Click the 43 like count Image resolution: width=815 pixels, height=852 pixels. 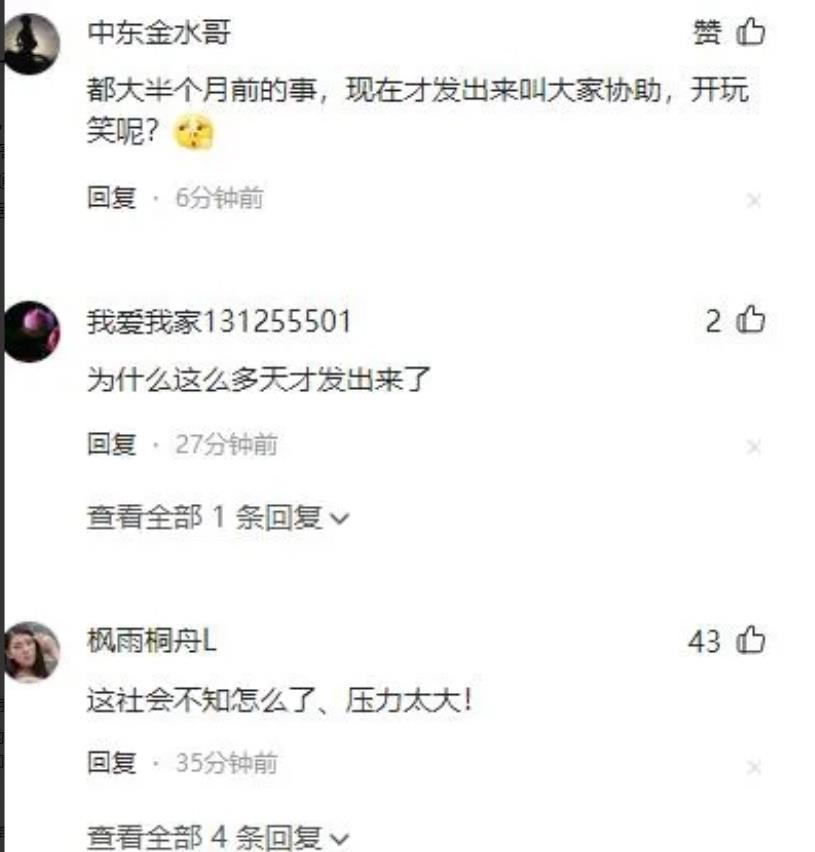704,641
